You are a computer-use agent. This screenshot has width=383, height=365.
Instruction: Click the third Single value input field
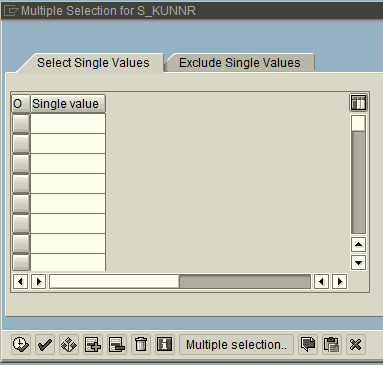(68, 164)
